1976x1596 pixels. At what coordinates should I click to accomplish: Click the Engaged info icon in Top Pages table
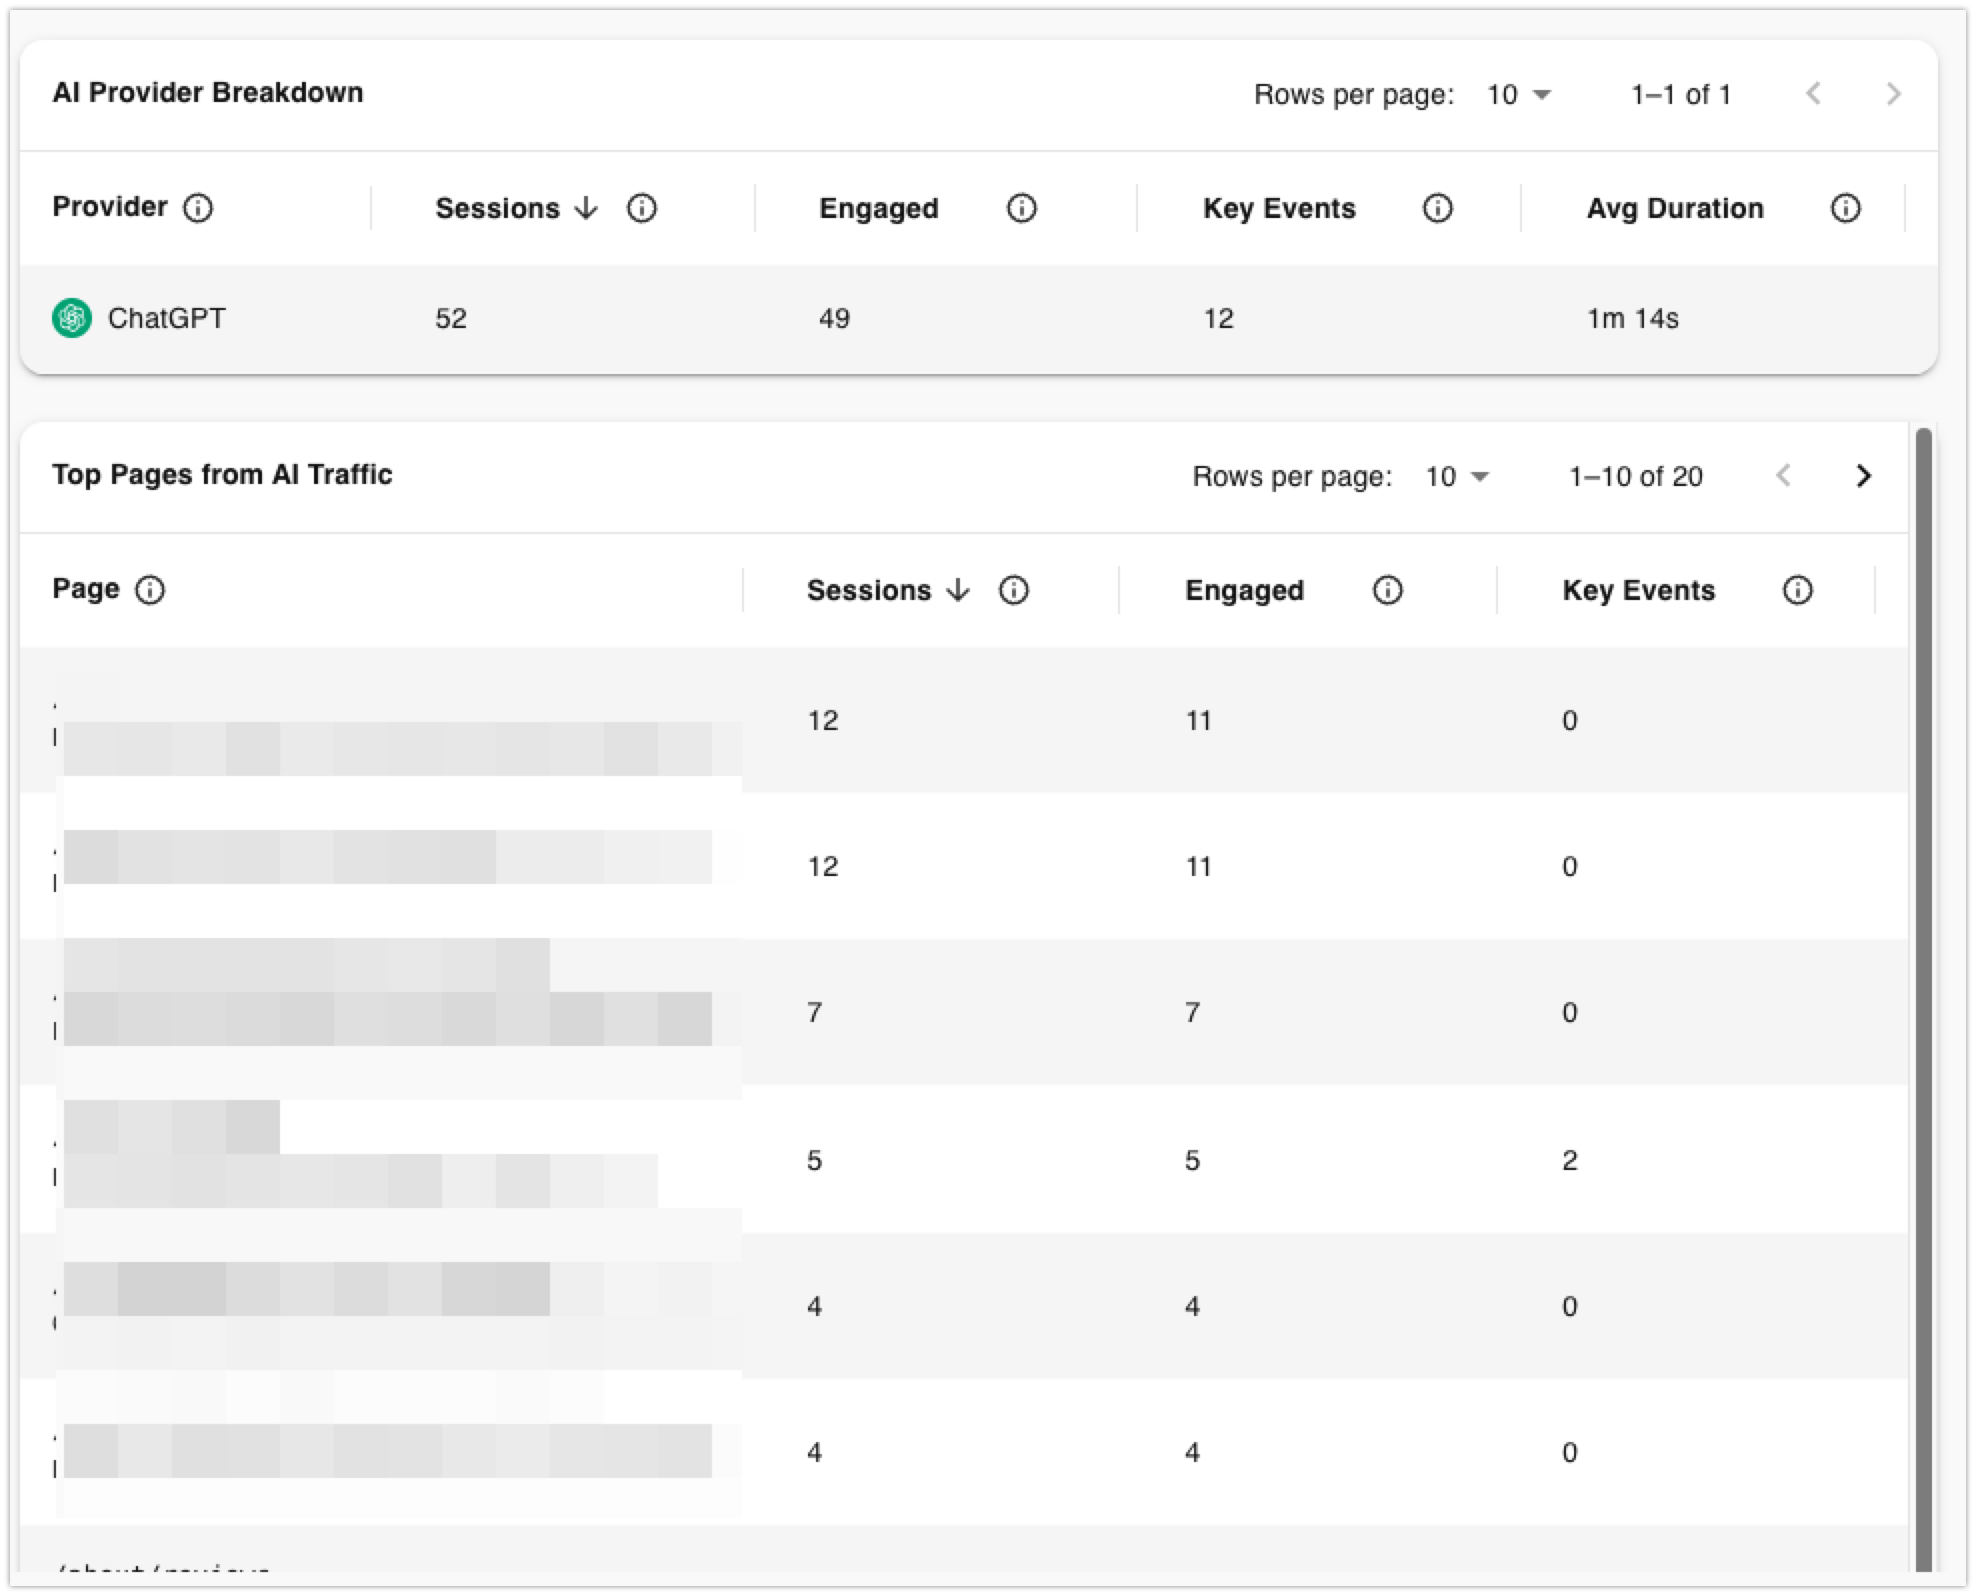coord(1388,591)
